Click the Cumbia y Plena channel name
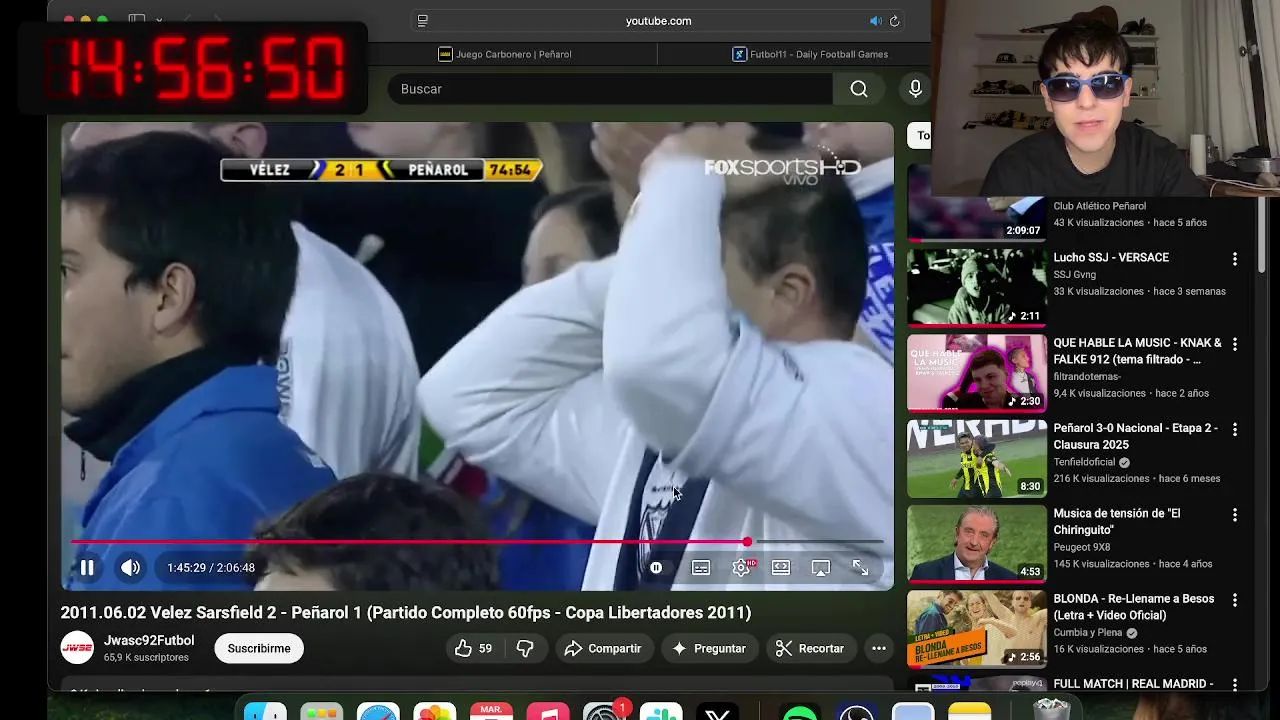The height and width of the screenshot is (720, 1280). pos(1087,633)
